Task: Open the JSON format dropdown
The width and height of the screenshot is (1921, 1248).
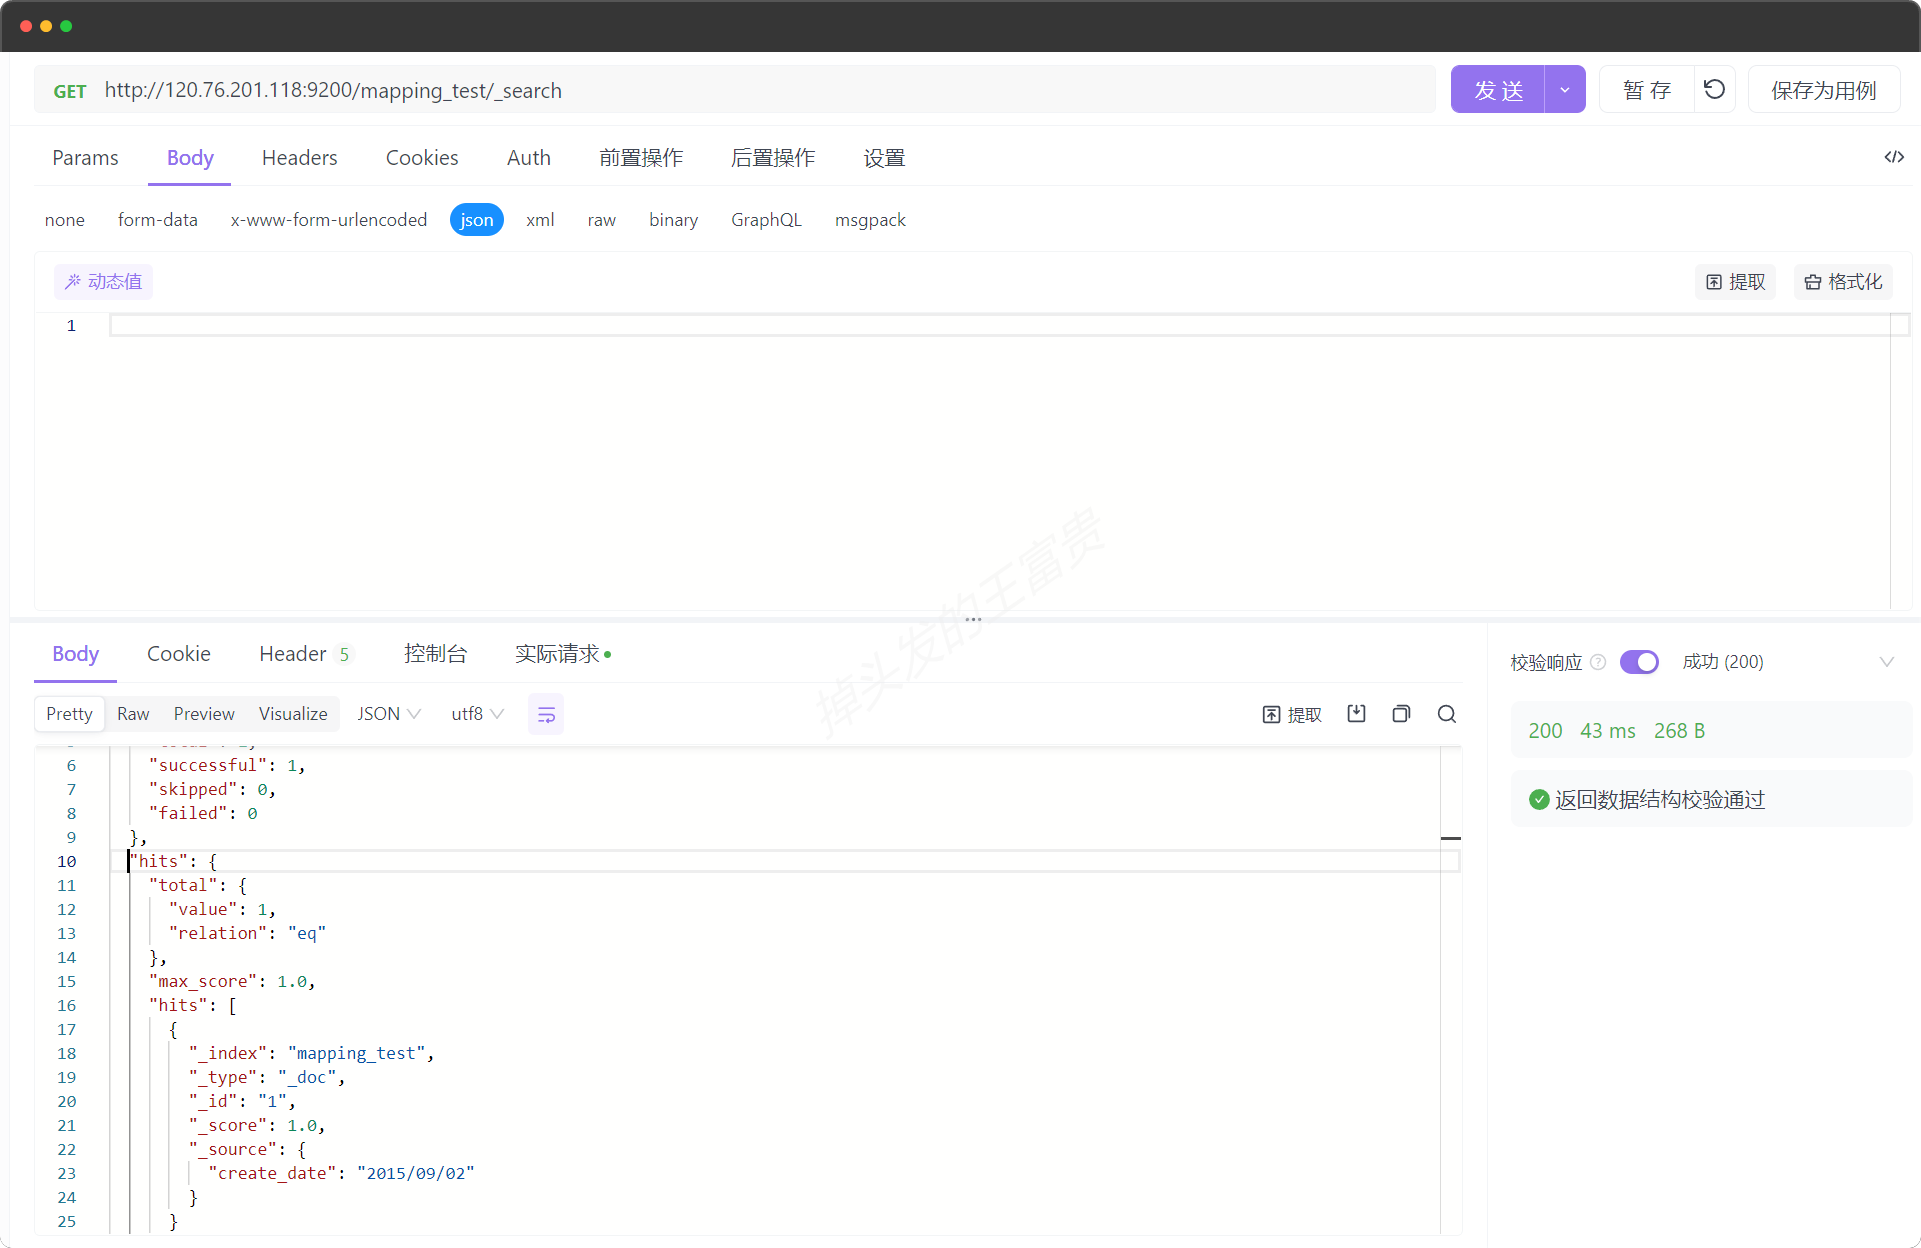Action: point(389,714)
